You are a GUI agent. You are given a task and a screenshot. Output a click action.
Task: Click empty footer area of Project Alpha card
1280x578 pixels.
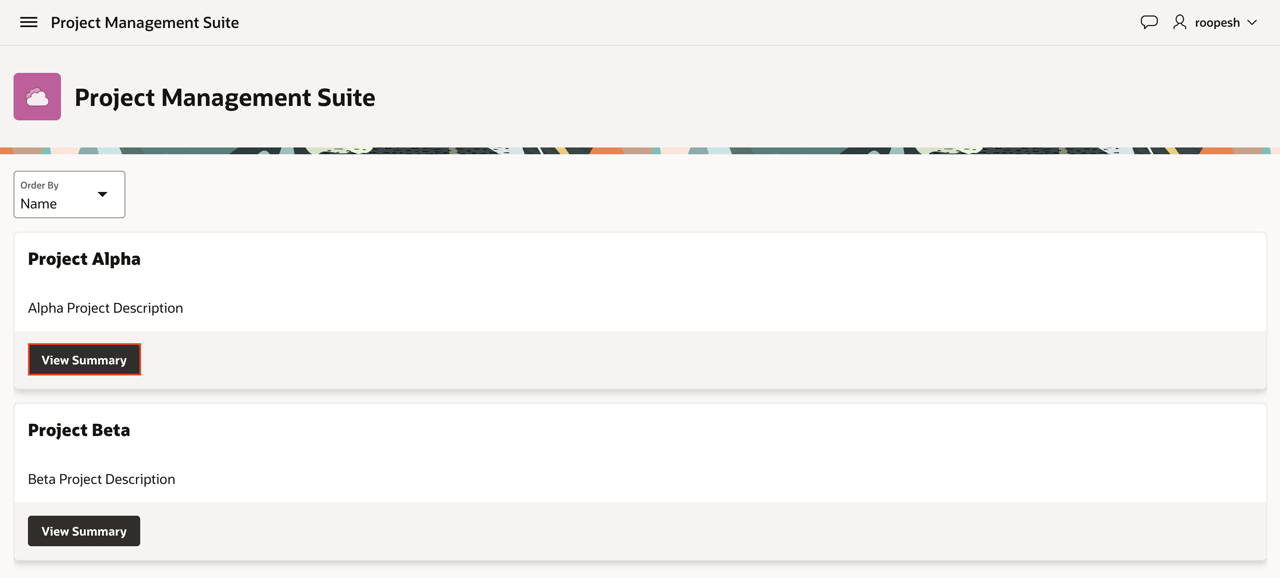[x=700, y=360]
